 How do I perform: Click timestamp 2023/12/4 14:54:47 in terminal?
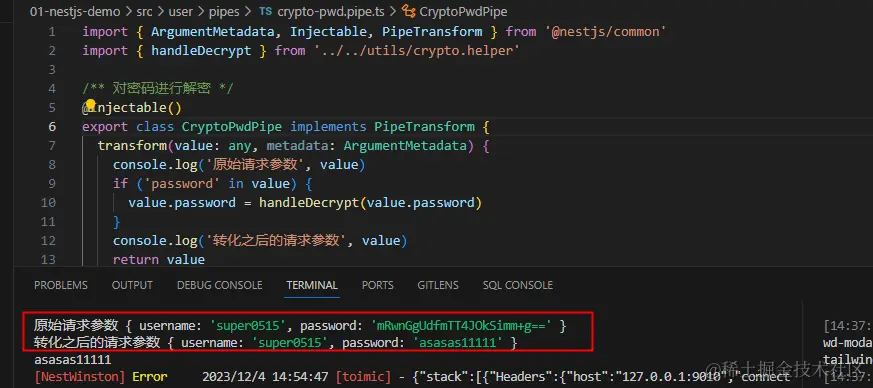pyautogui.click(x=266, y=377)
